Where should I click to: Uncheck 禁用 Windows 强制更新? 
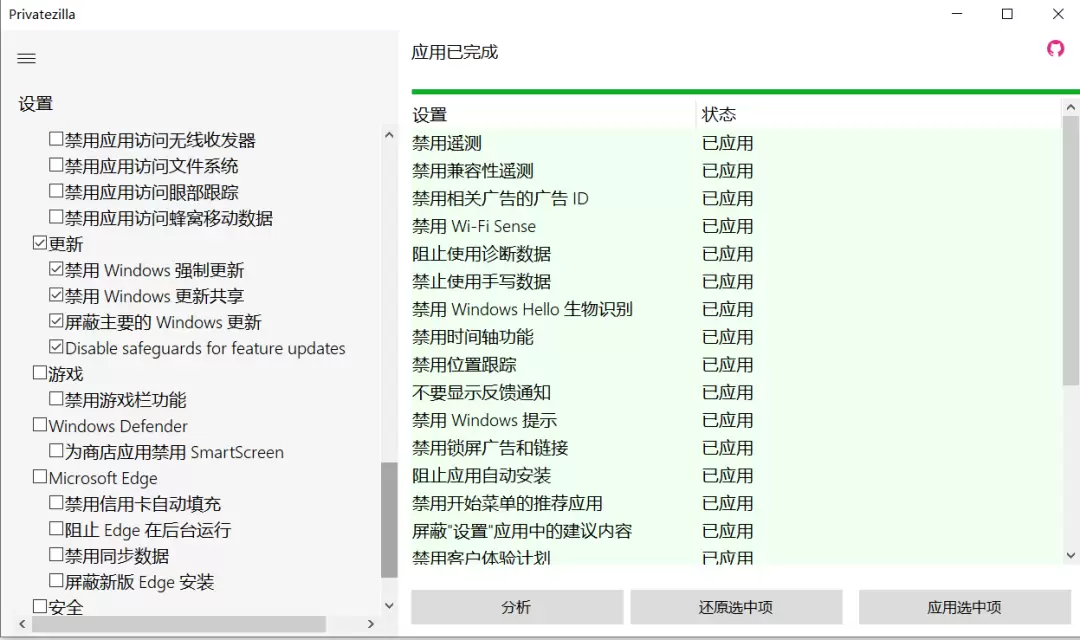(56, 269)
